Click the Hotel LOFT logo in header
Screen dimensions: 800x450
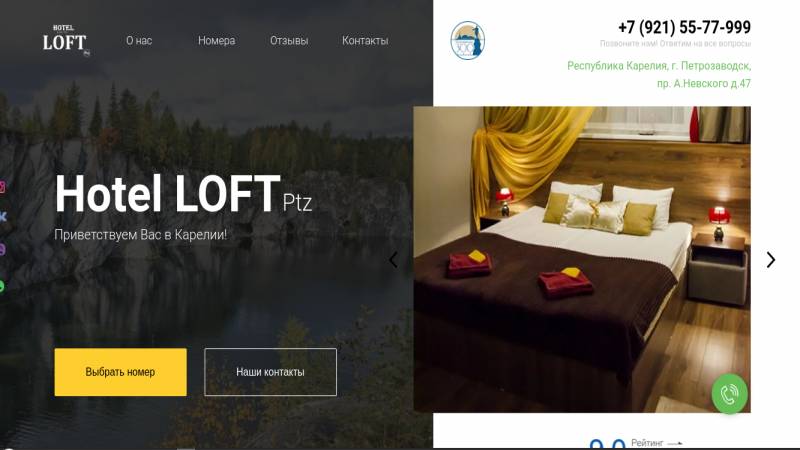click(x=66, y=40)
